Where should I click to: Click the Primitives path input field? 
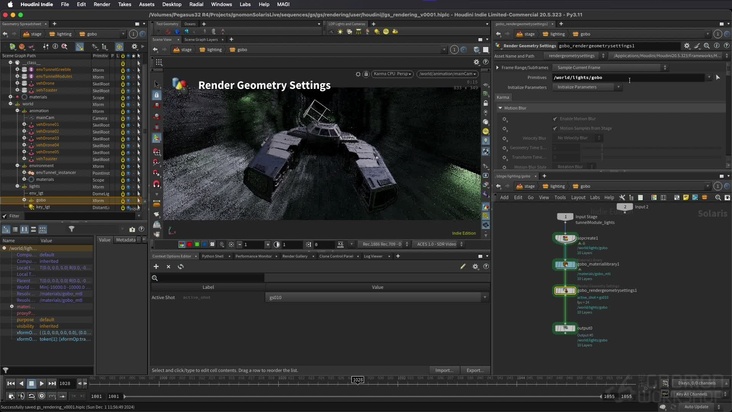(x=628, y=77)
